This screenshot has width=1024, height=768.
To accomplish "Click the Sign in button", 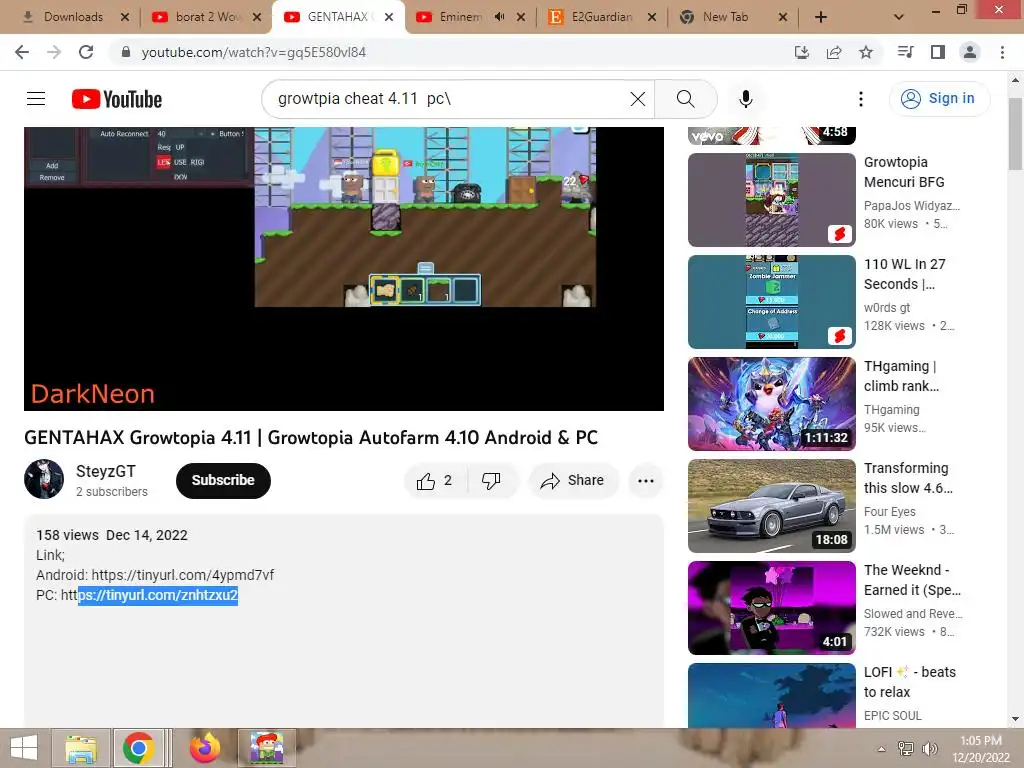I will [938, 99].
